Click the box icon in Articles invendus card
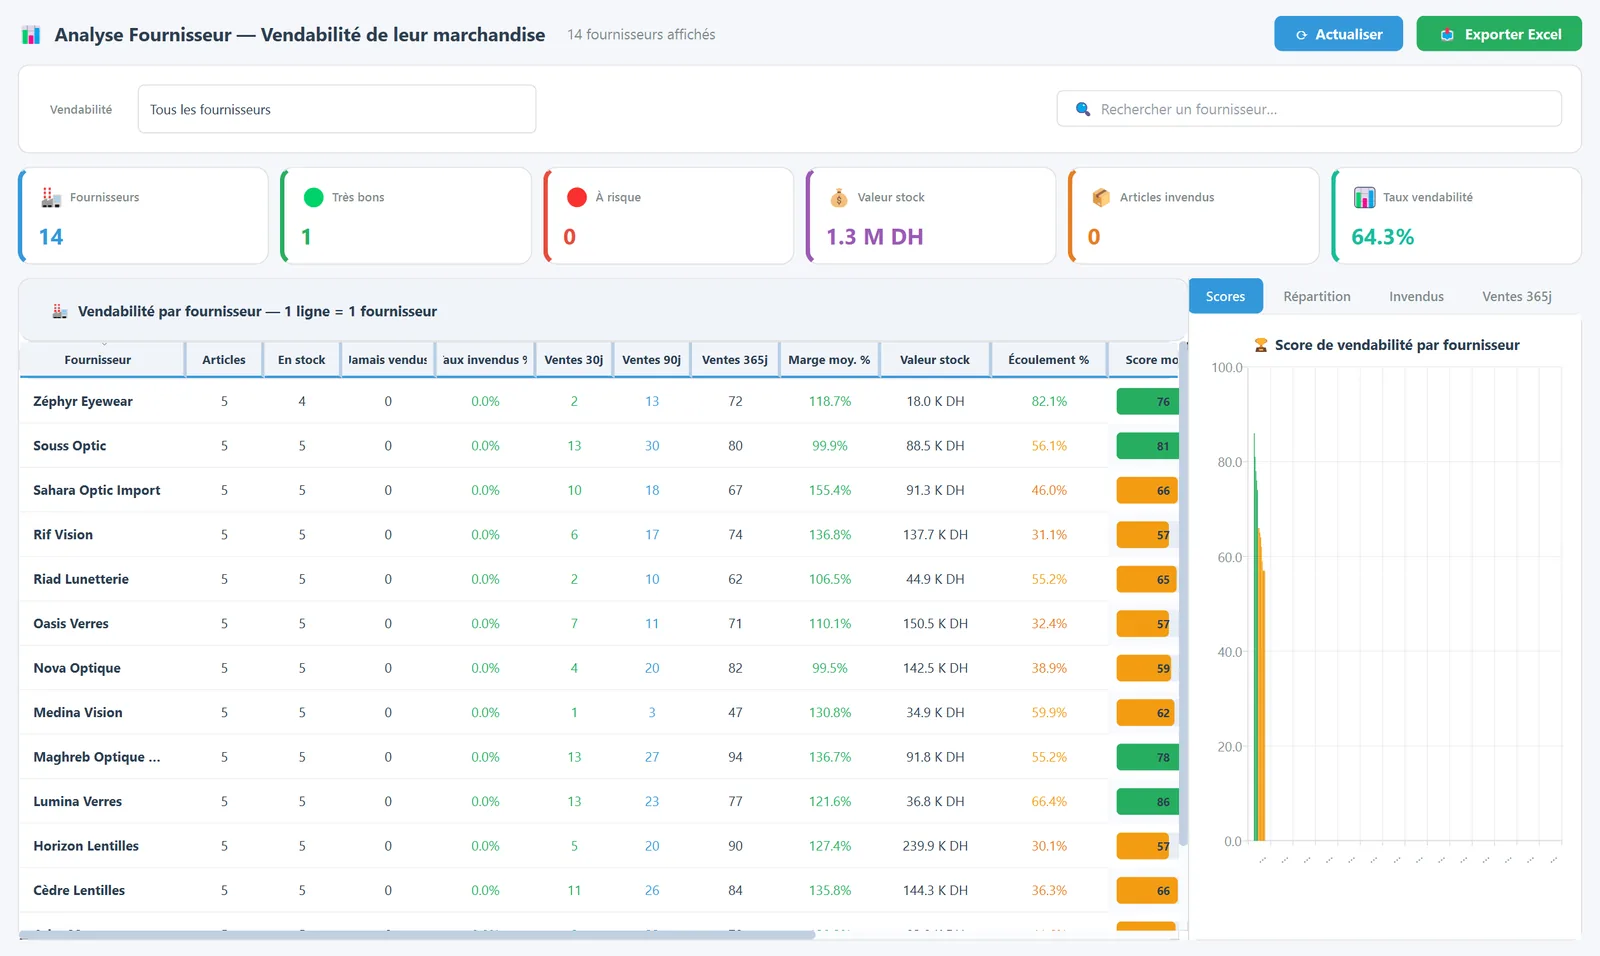 click(x=1101, y=197)
